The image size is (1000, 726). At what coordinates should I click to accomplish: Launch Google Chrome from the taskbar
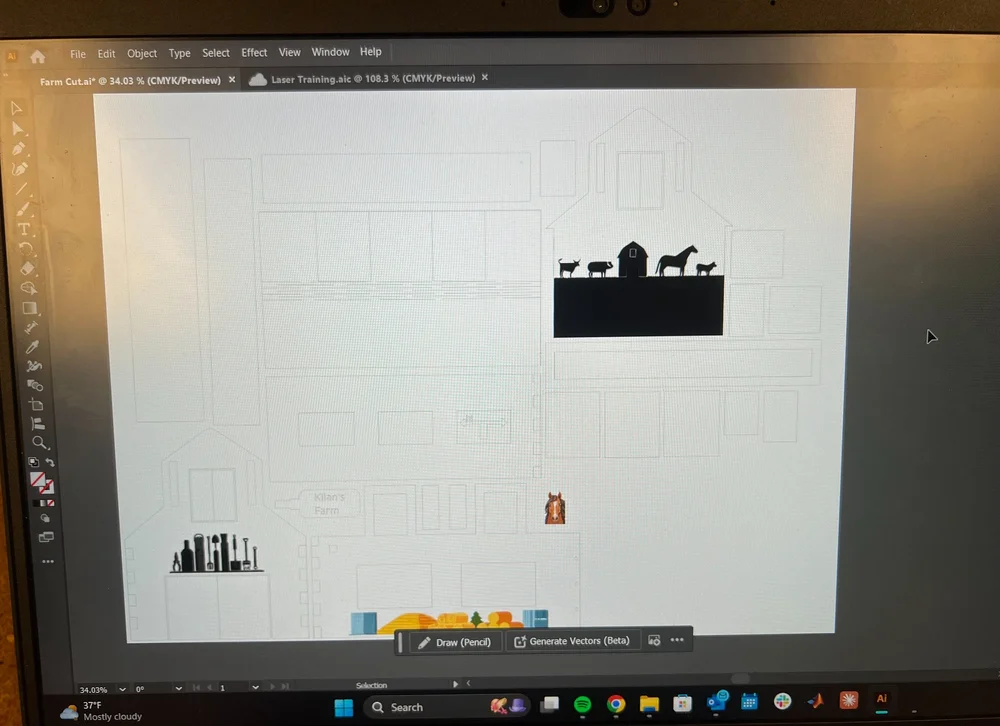pos(616,704)
